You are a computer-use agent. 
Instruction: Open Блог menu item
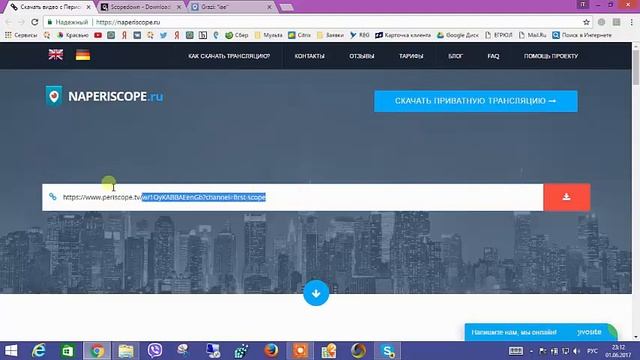pyautogui.click(x=456, y=56)
